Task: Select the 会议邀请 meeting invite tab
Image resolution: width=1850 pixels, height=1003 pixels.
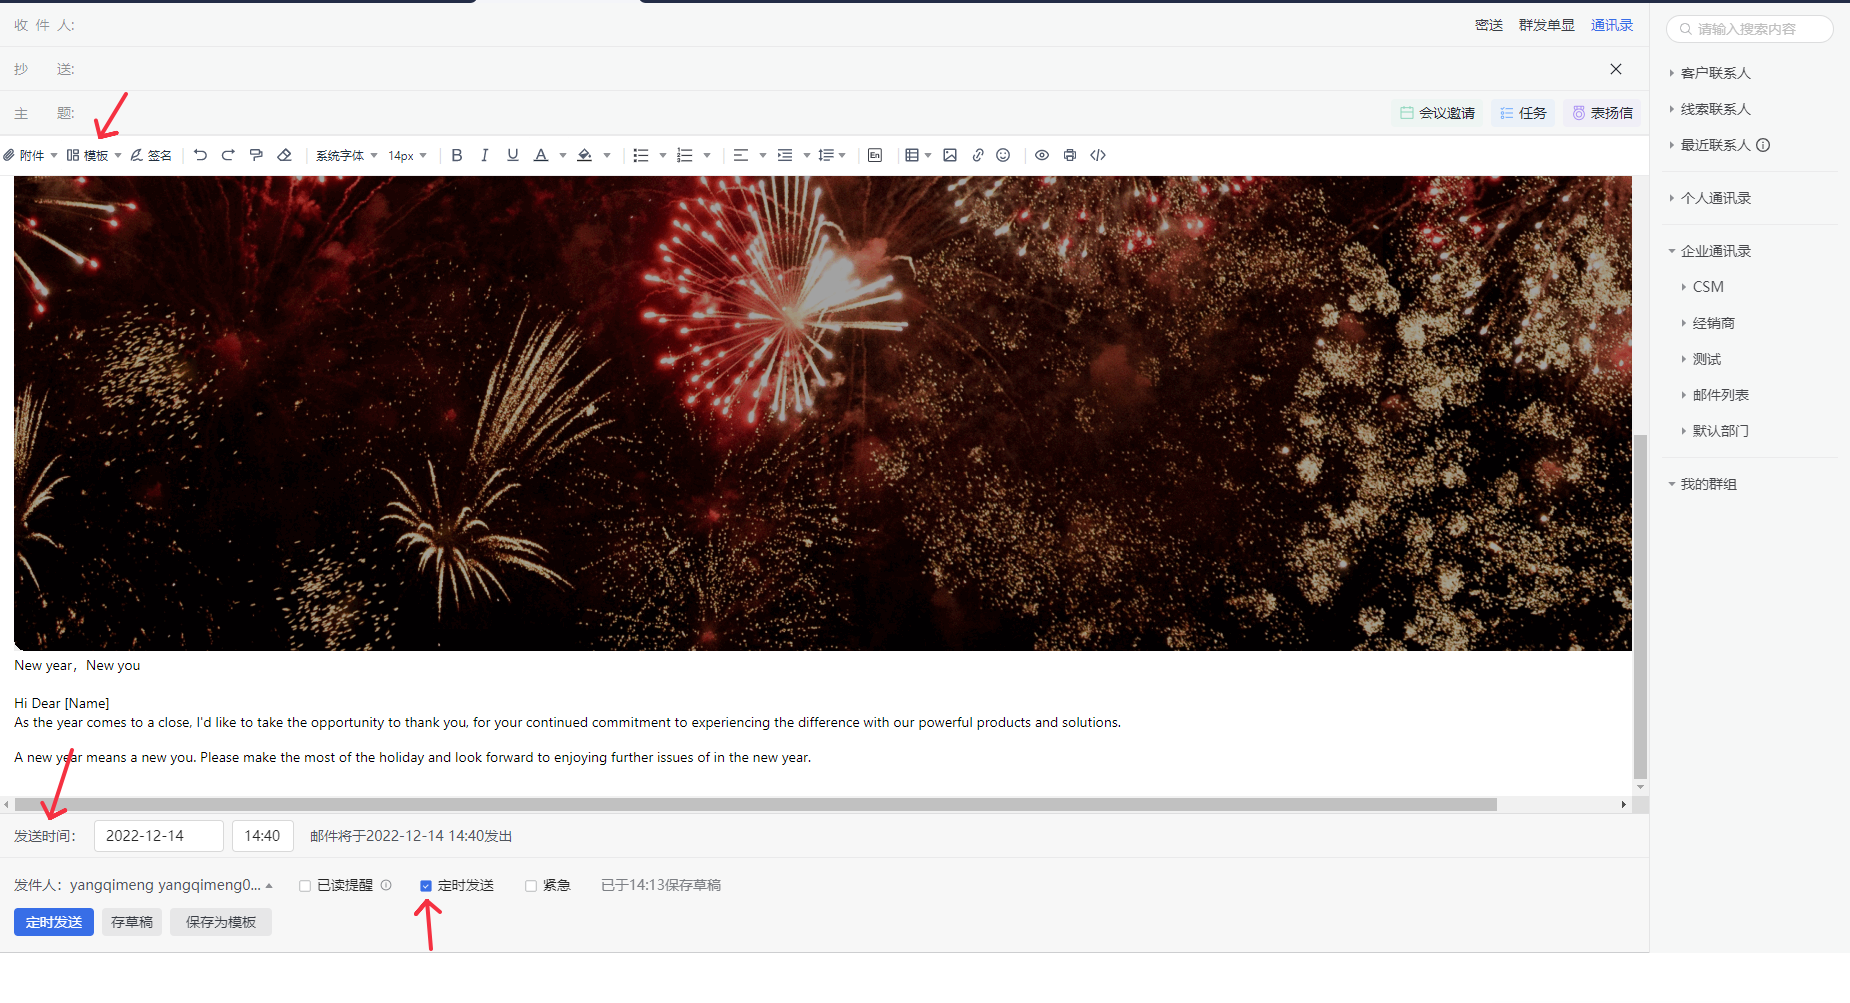Action: click(1437, 113)
